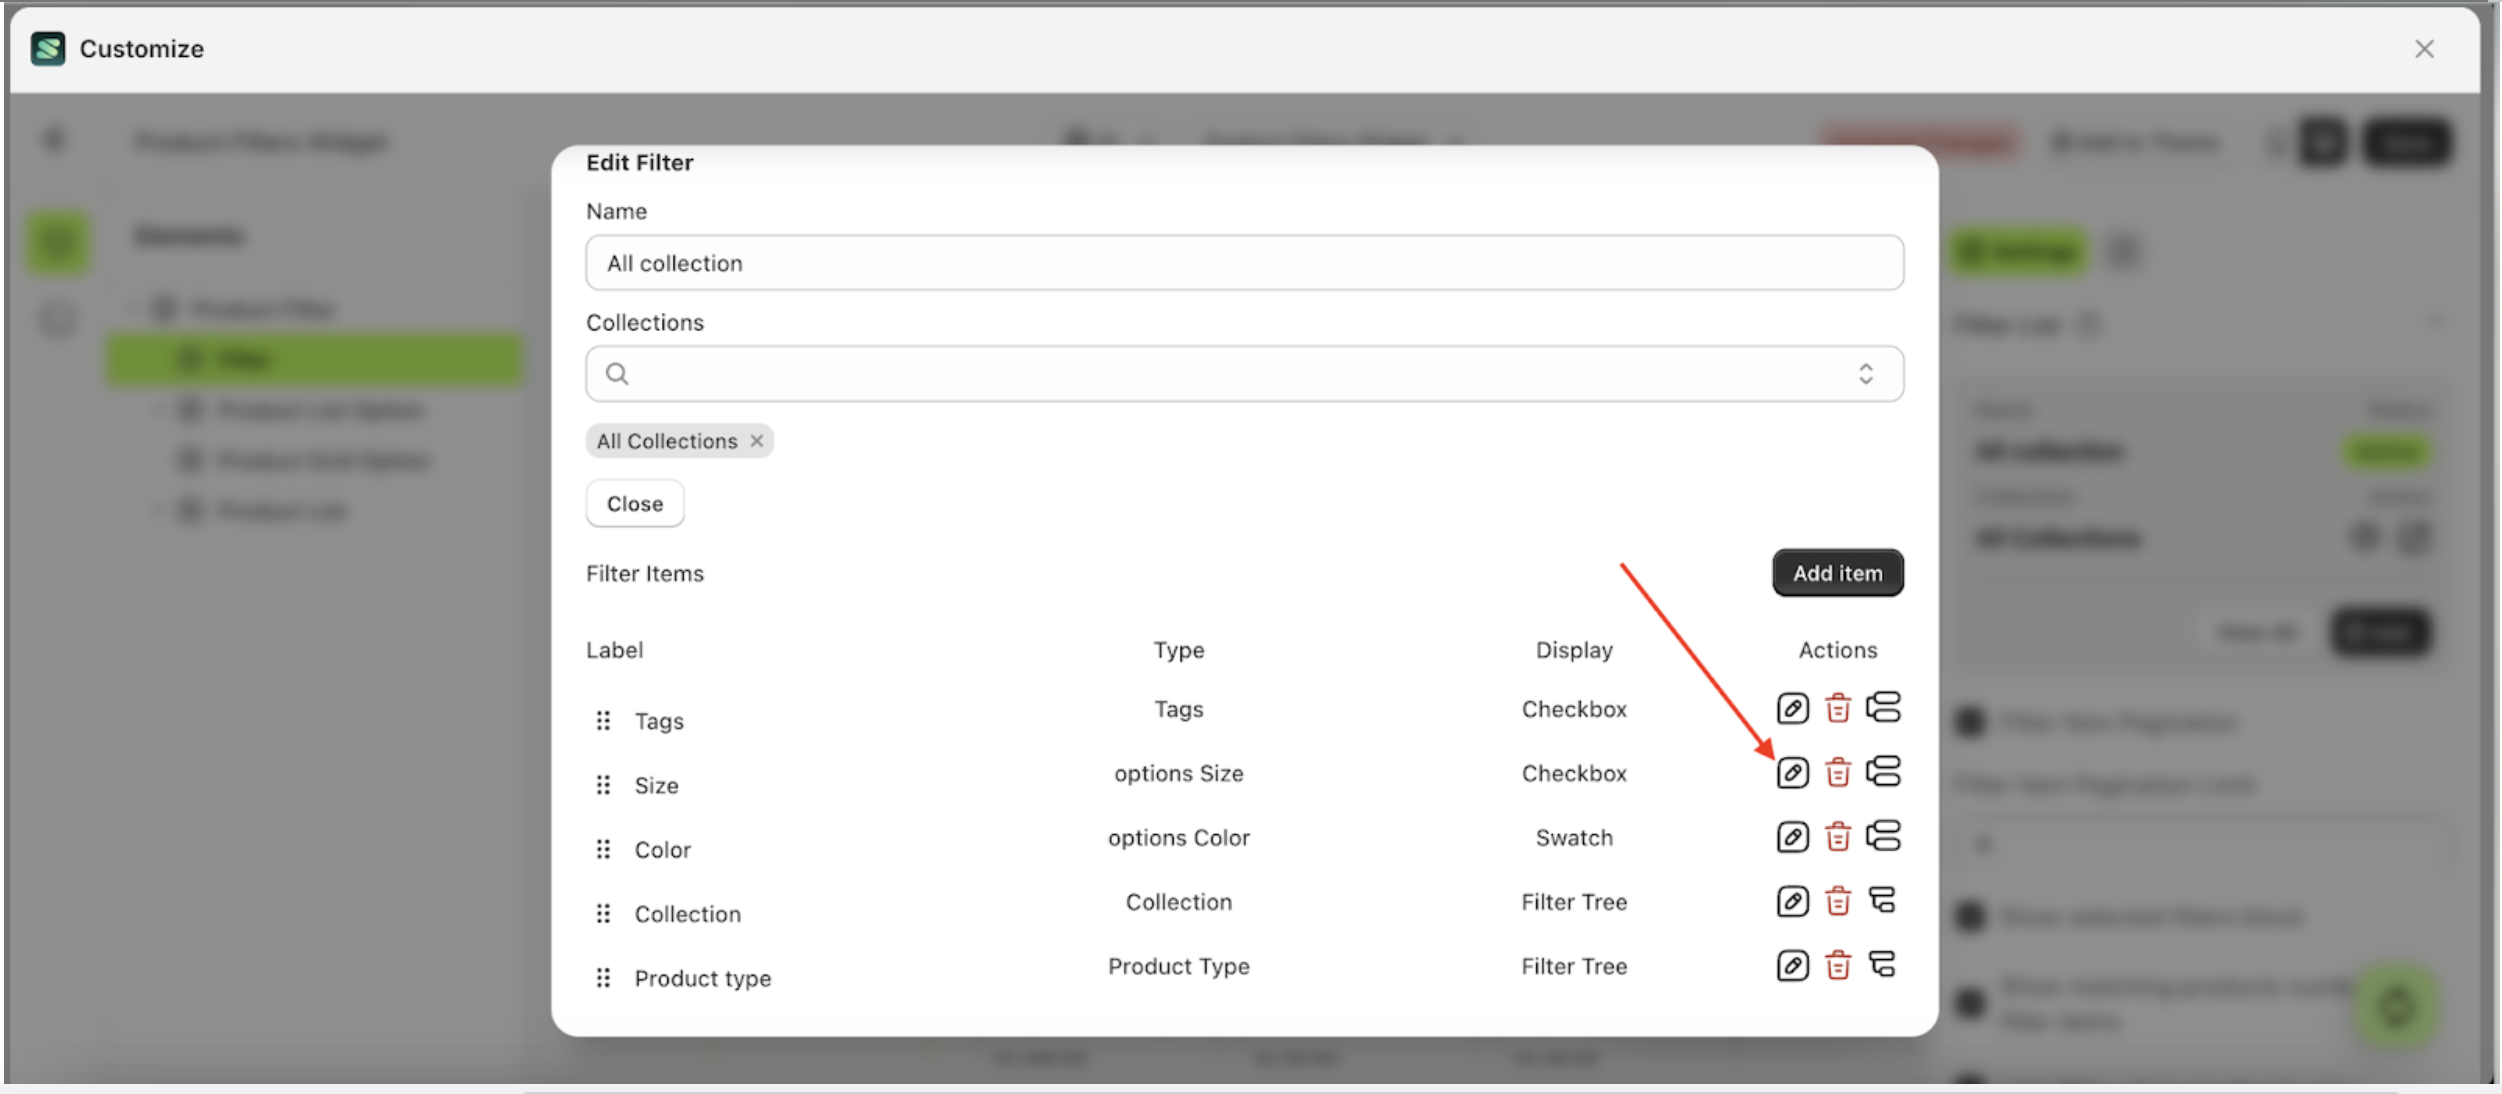Click inside the Name input field

coord(1243,262)
